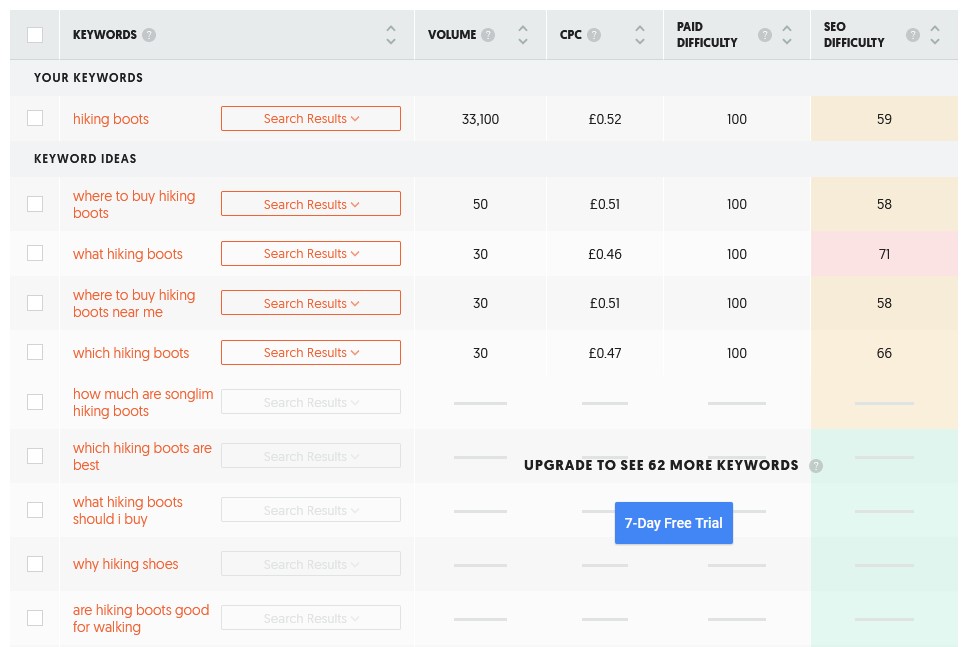Click the Volume help question icon

488,35
